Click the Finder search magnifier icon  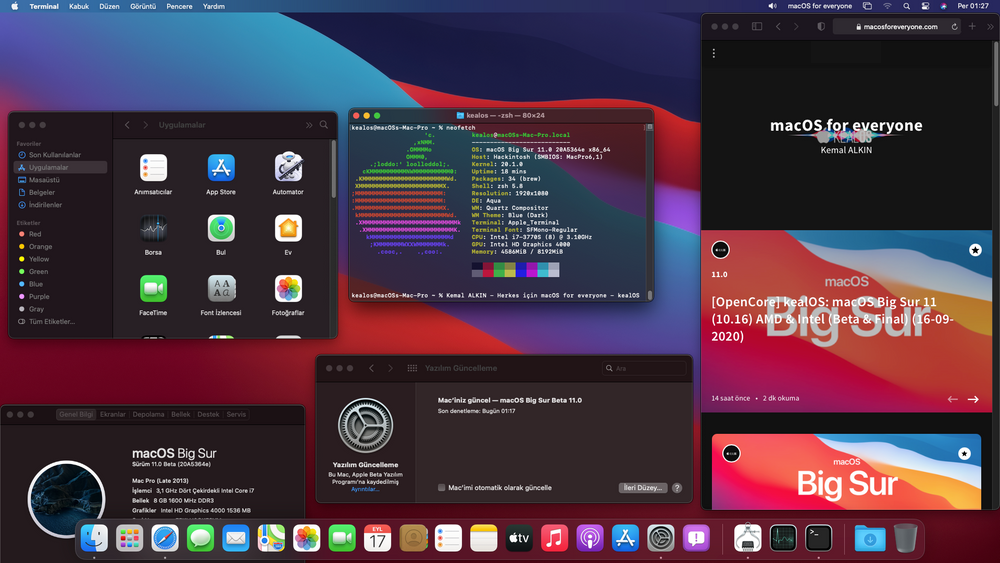[324, 125]
